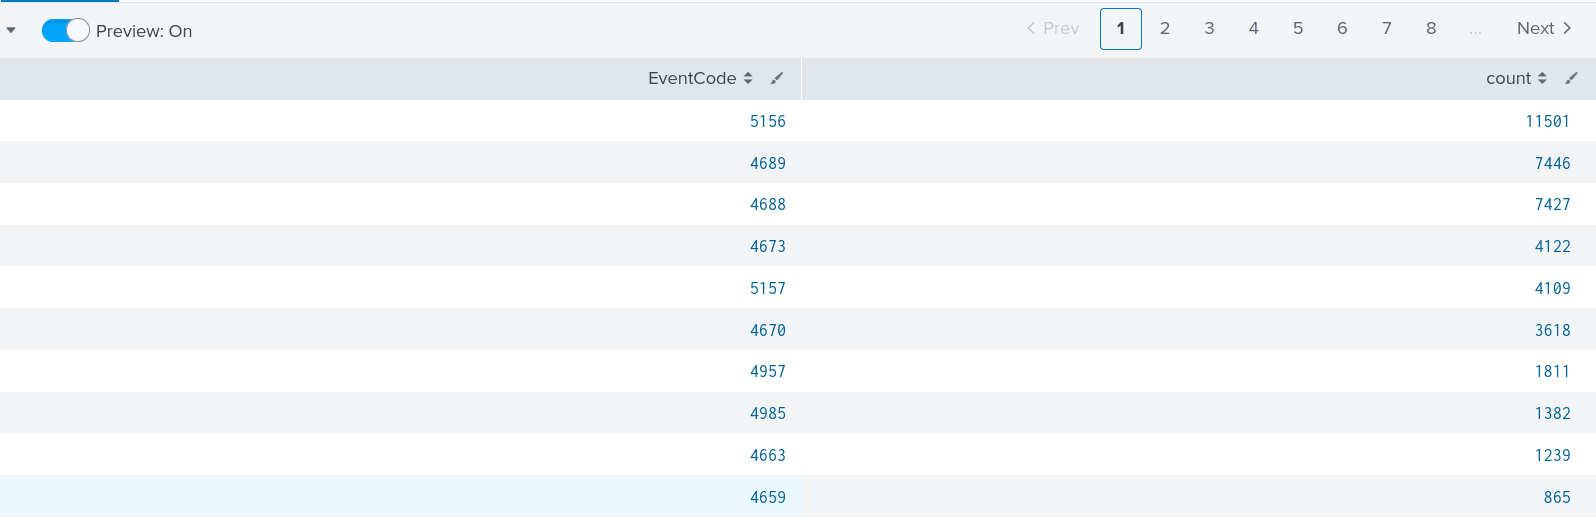1596x521 pixels.
Task: Click count value 1239
Action: coord(1553,455)
